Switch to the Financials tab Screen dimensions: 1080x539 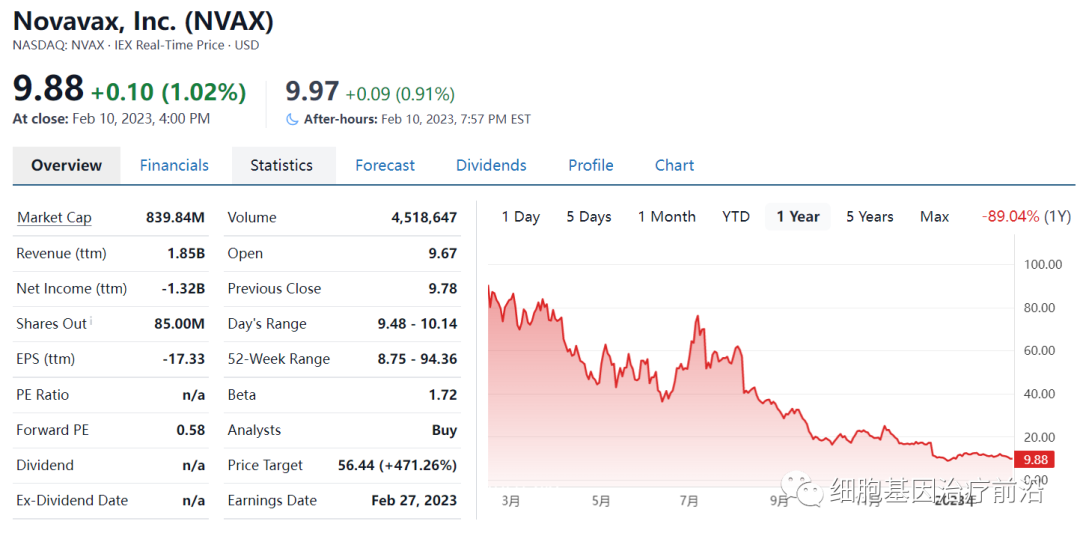(174, 165)
